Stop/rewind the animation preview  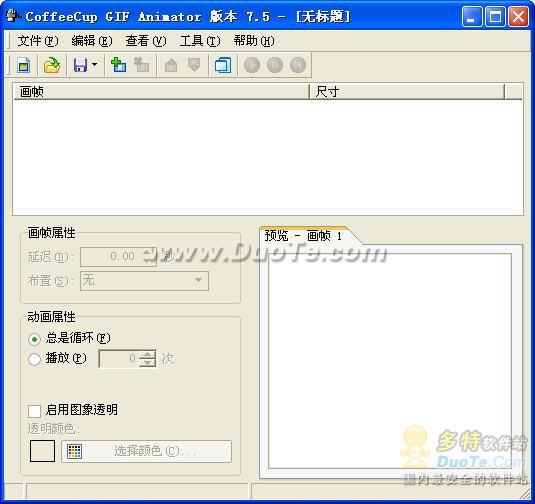tap(298, 65)
